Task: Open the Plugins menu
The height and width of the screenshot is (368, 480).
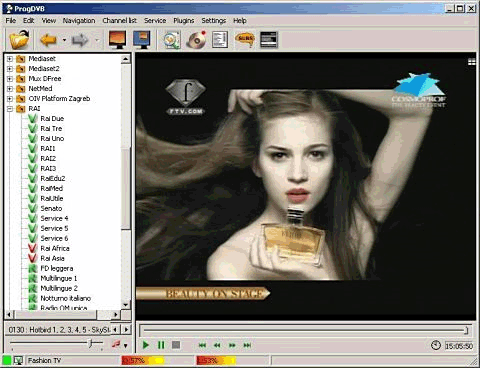Action: pyautogui.click(x=184, y=21)
